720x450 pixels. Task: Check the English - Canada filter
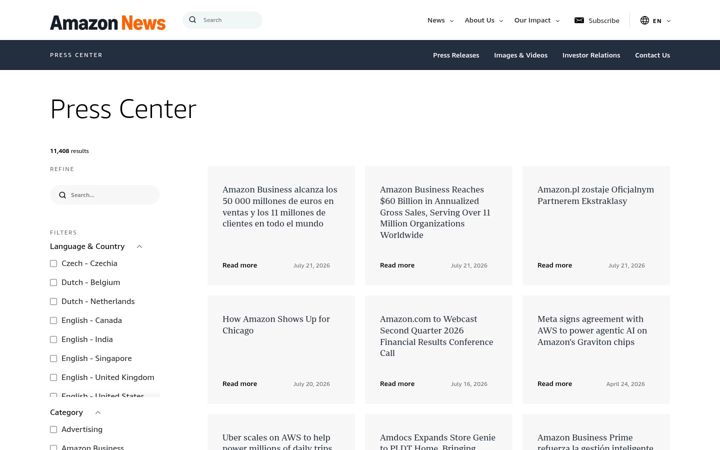(x=53, y=321)
